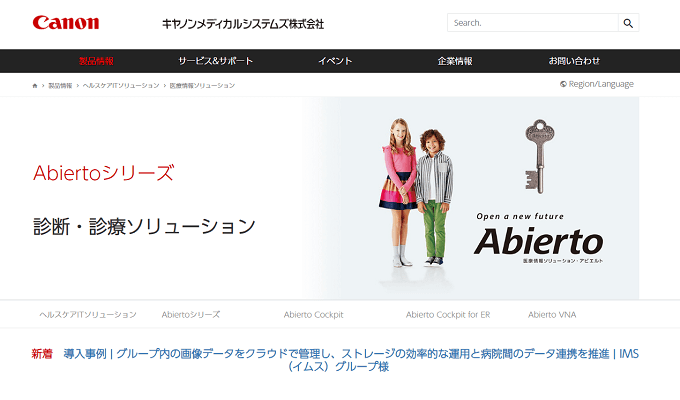Viewport: 680px width, 400px height.
Task: Click the home icon in breadcrumb
Action: [35, 86]
